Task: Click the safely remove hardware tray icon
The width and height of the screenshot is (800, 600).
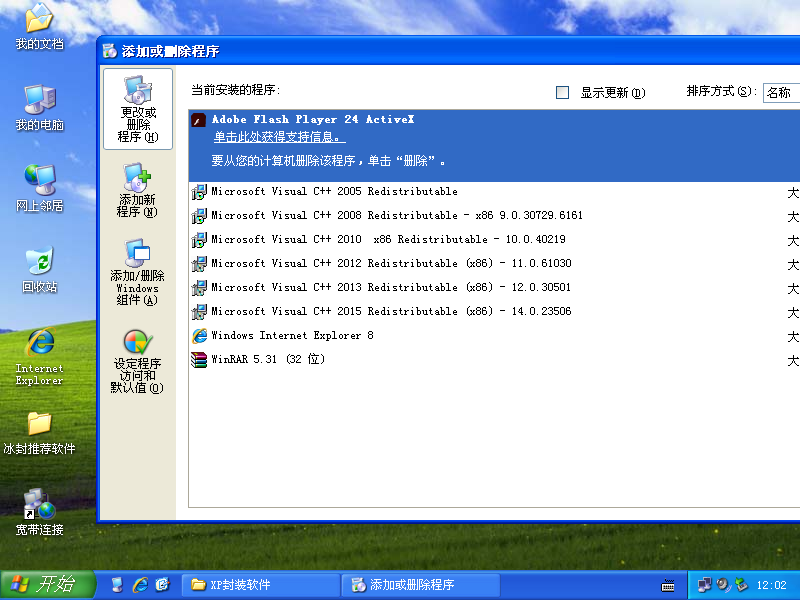Action: click(x=741, y=585)
